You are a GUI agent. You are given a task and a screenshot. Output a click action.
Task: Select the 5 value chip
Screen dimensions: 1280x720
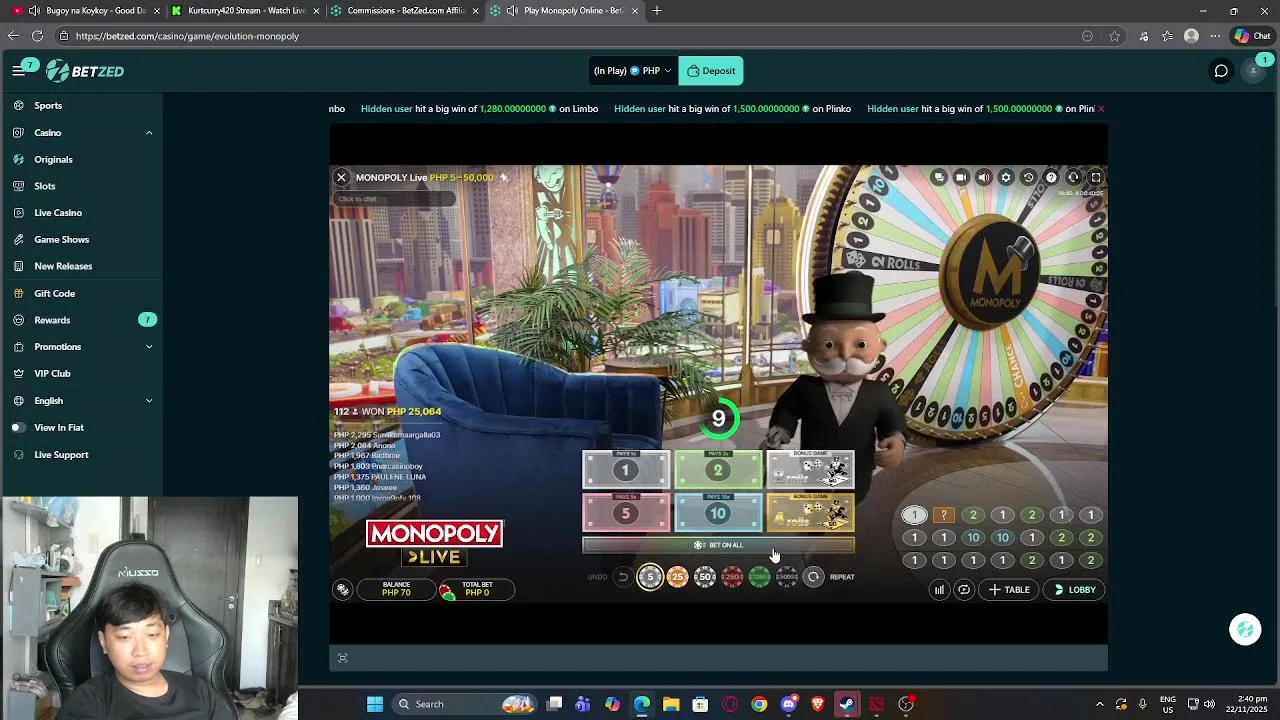(x=650, y=577)
